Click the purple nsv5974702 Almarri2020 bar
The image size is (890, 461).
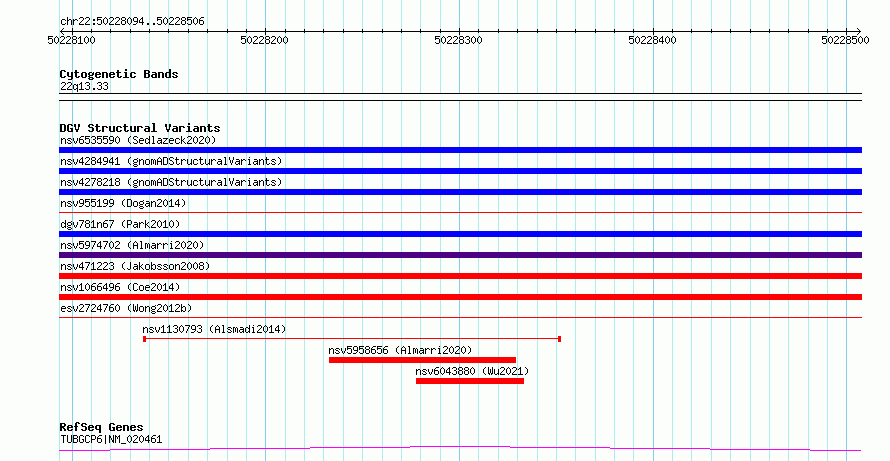click(460, 255)
